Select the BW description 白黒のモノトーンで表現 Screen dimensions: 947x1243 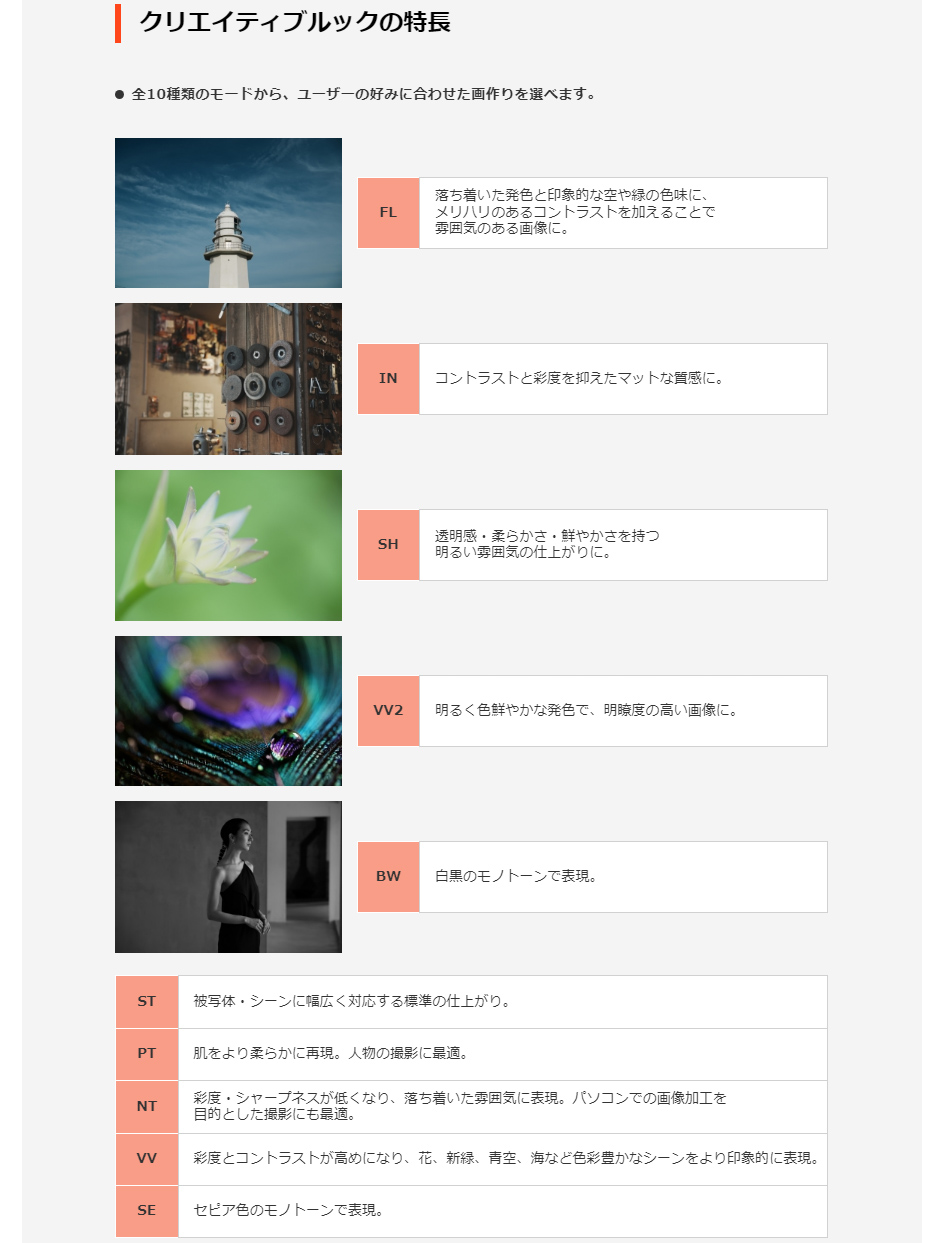(x=516, y=877)
